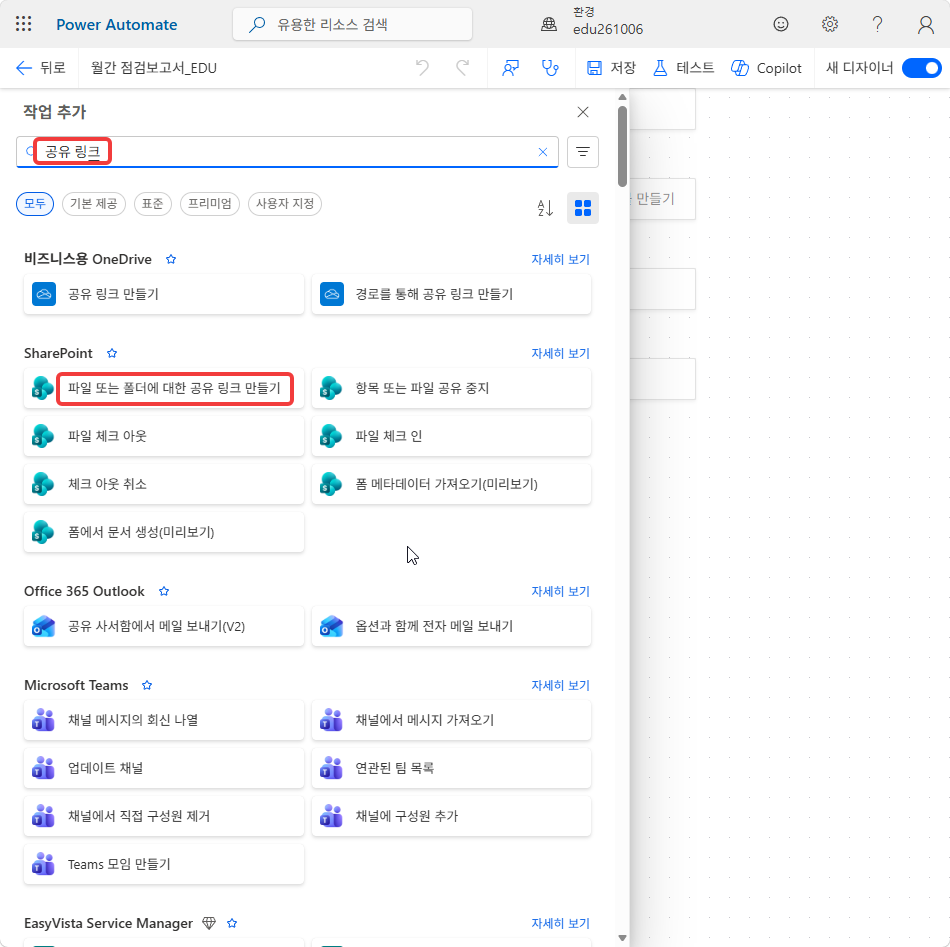The width and height of the screenshot is (950, 947).
Task: Open the send feedback person icon
Action: pos(510,67)
